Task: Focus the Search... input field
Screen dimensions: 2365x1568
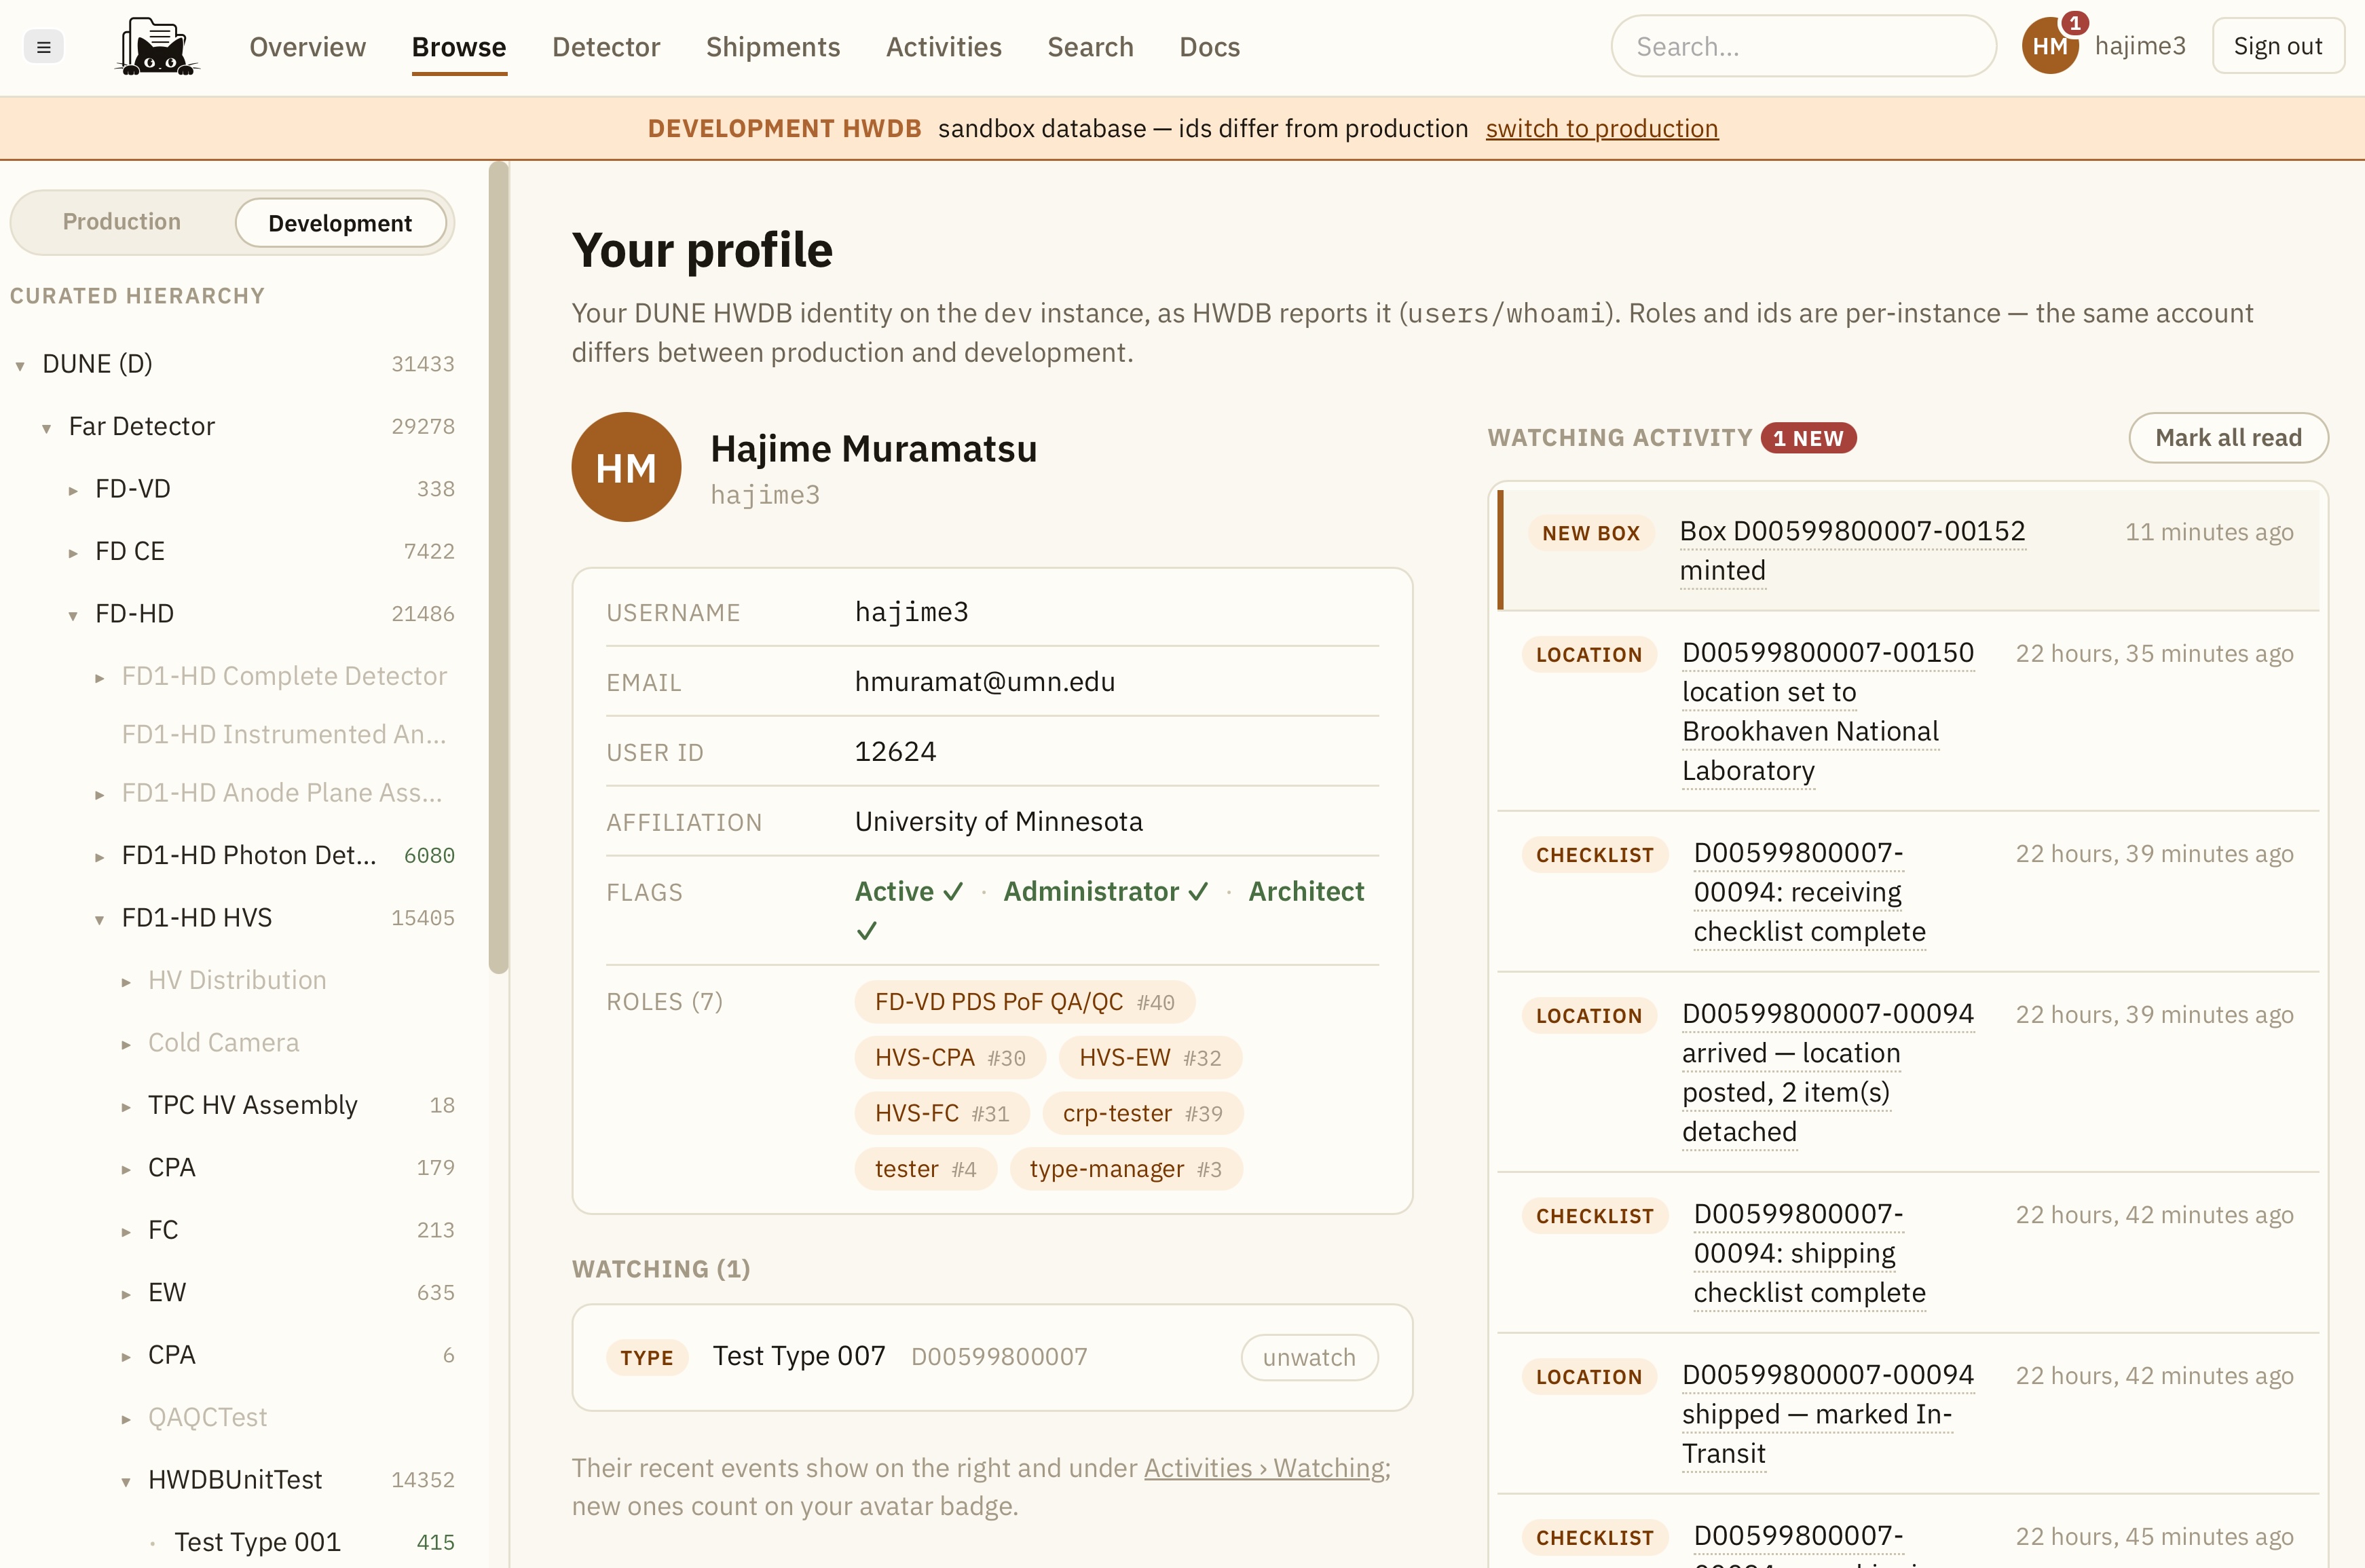Action: pyautogui.click(x=1803, y=46)
